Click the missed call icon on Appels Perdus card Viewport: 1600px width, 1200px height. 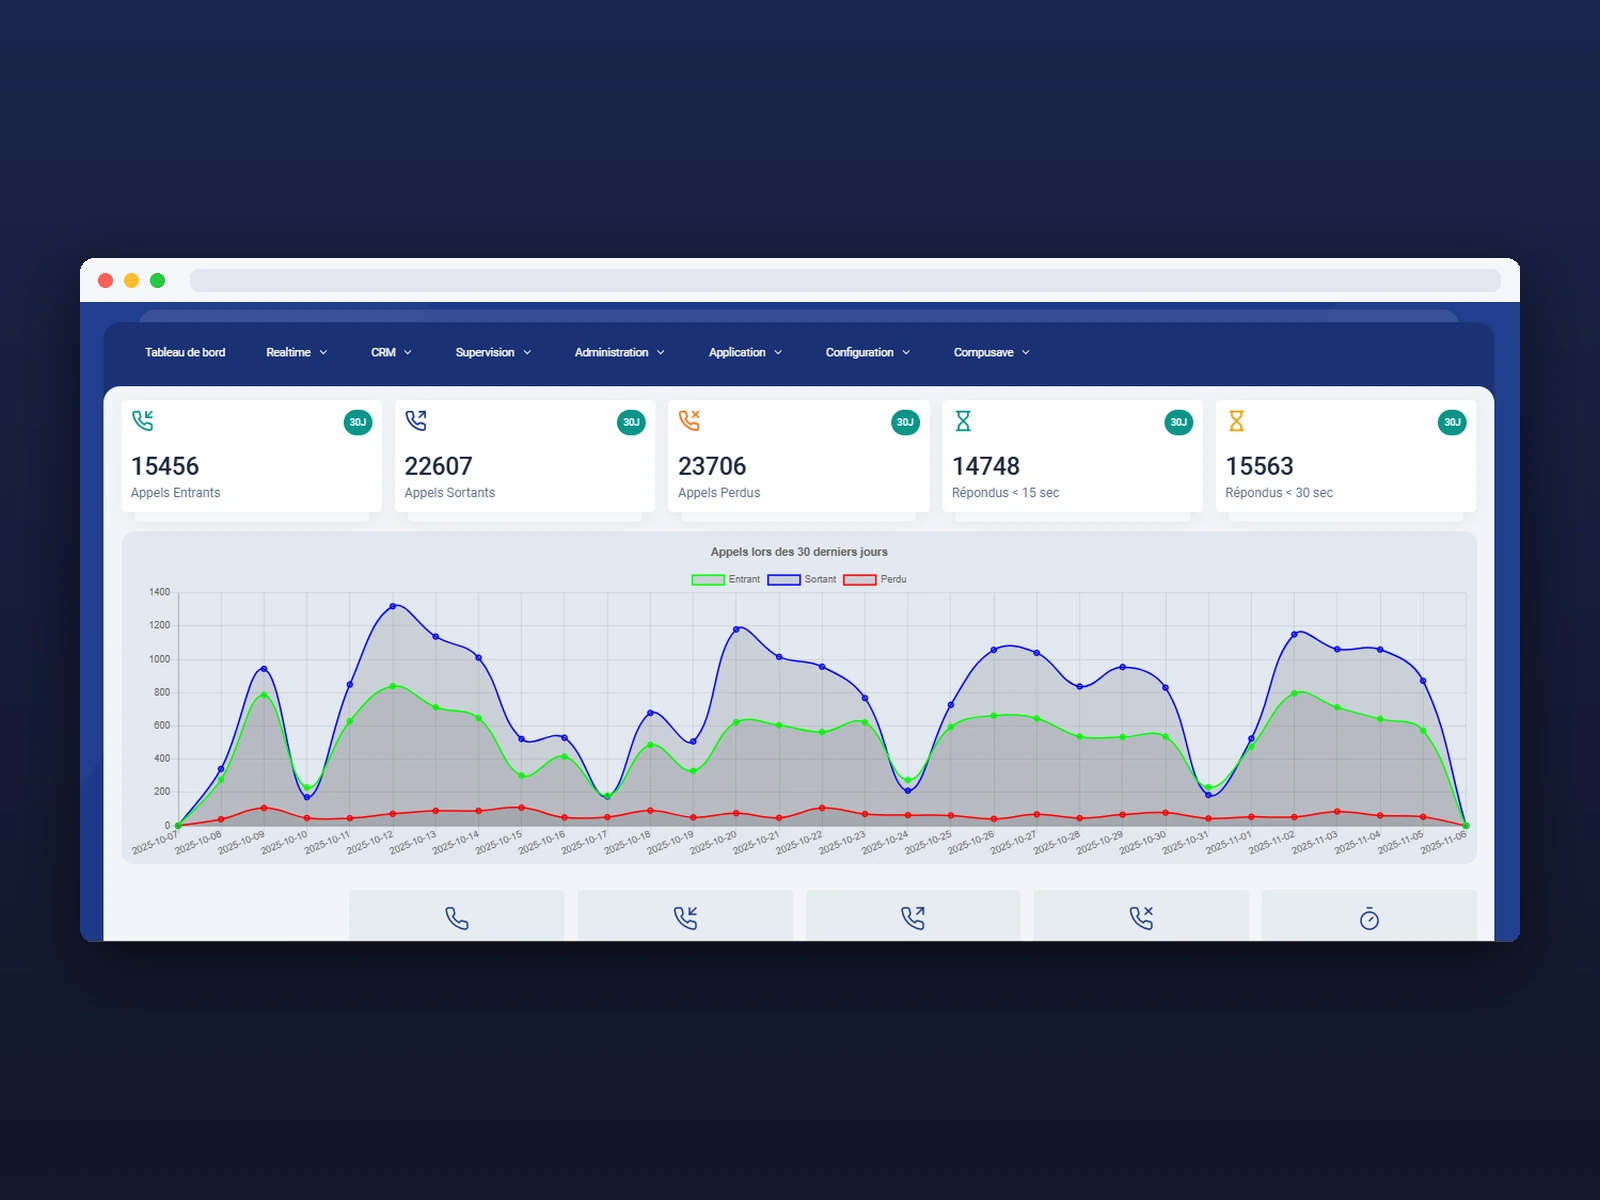click(x=689, y=421)
